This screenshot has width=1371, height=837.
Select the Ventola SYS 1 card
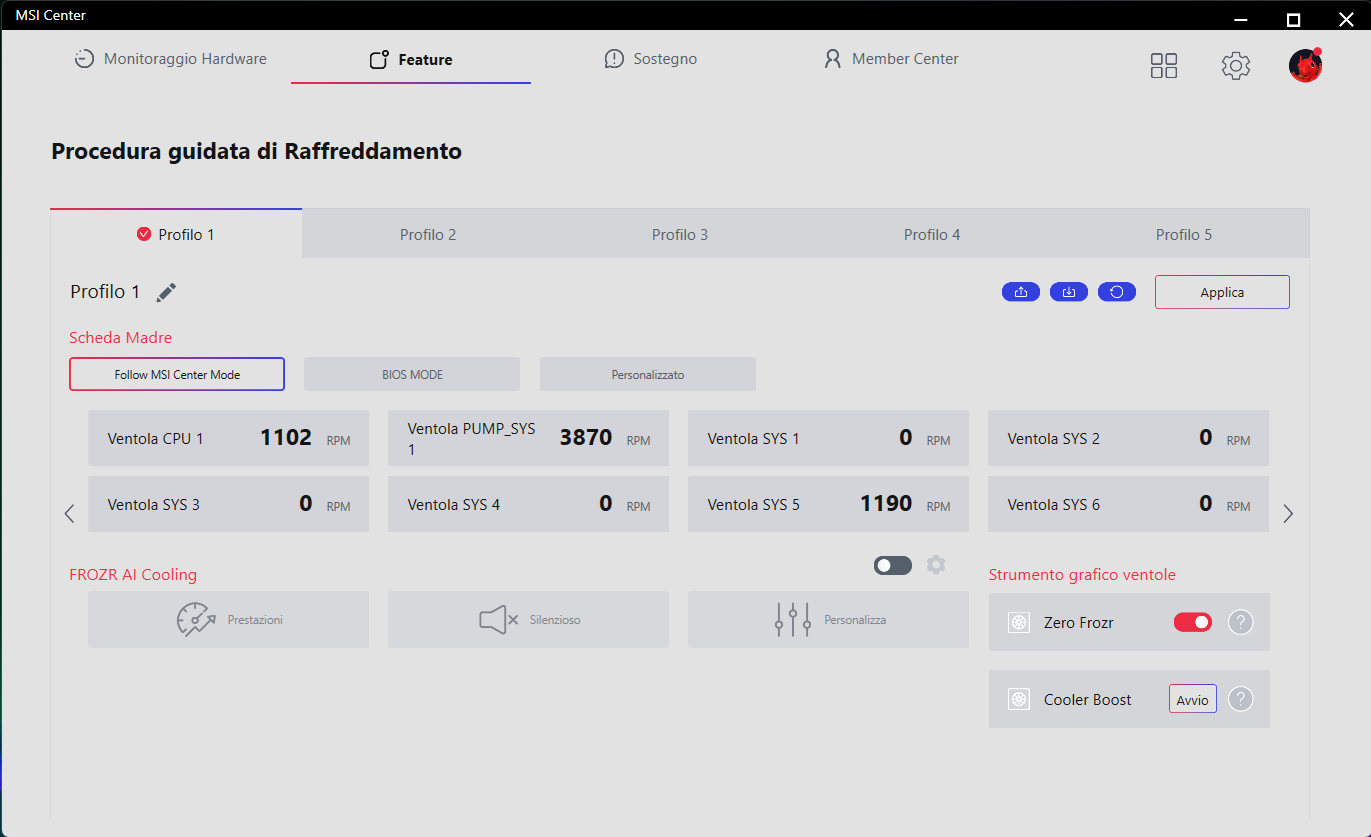(828, 438)
